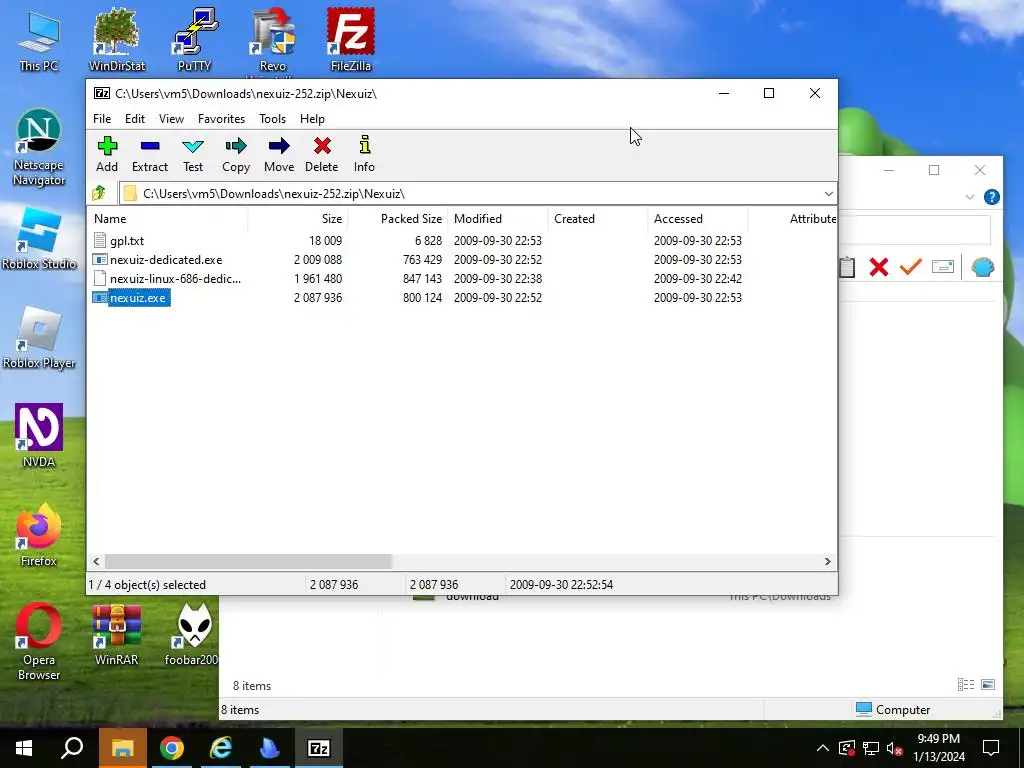
Task: Open File Explorer from the taskbar
Action: 123,748
